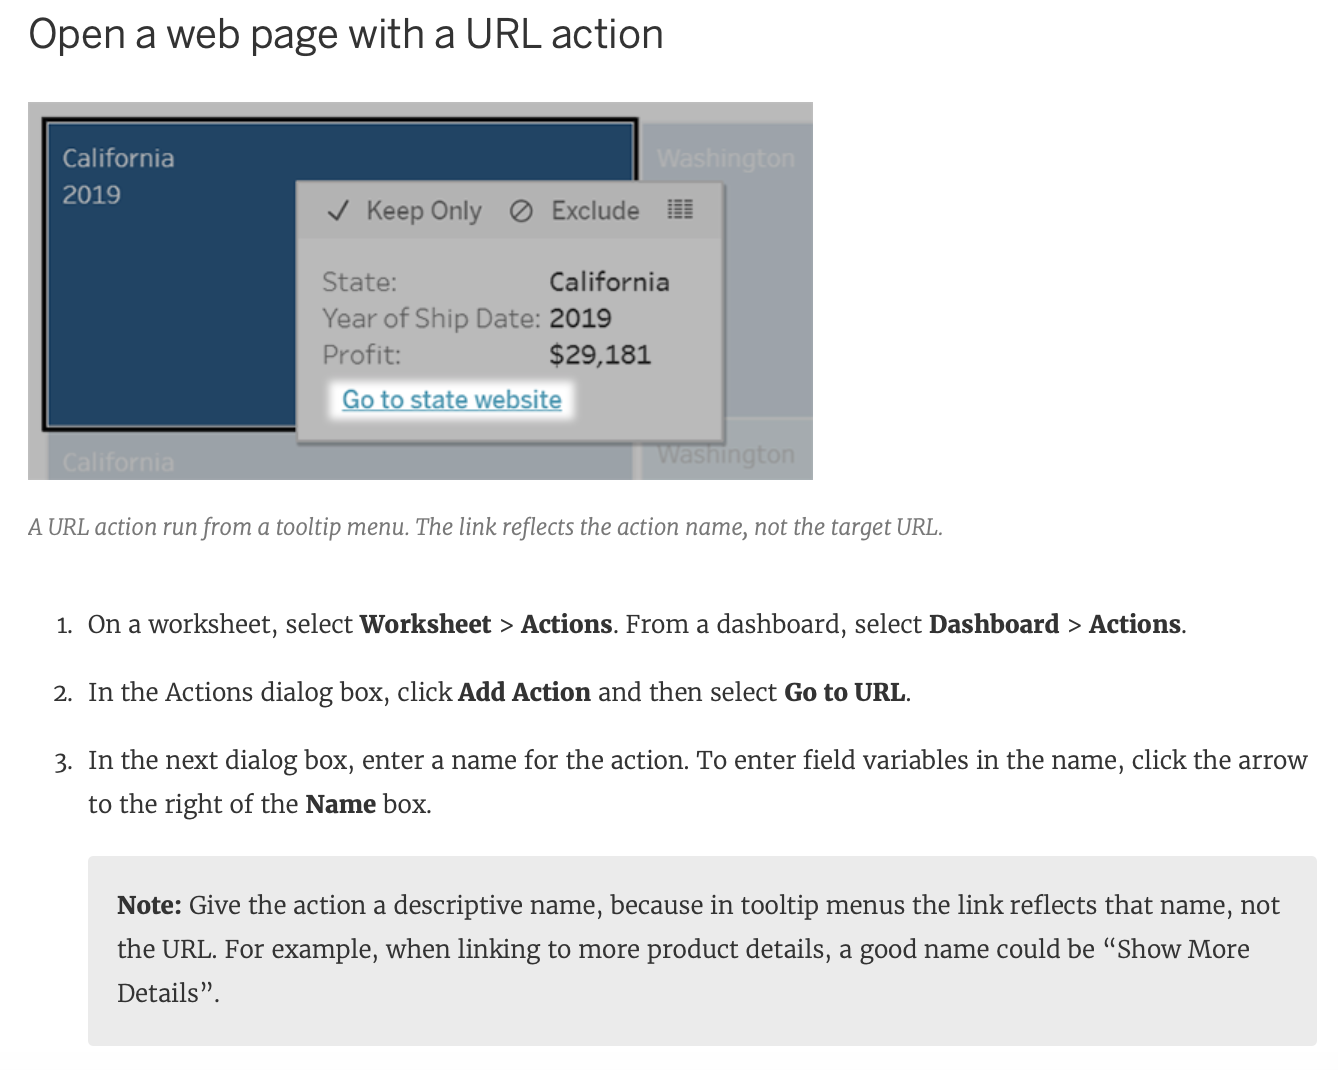
Task: Click the Exclude label in tooltip
Action: click(595, 211)
